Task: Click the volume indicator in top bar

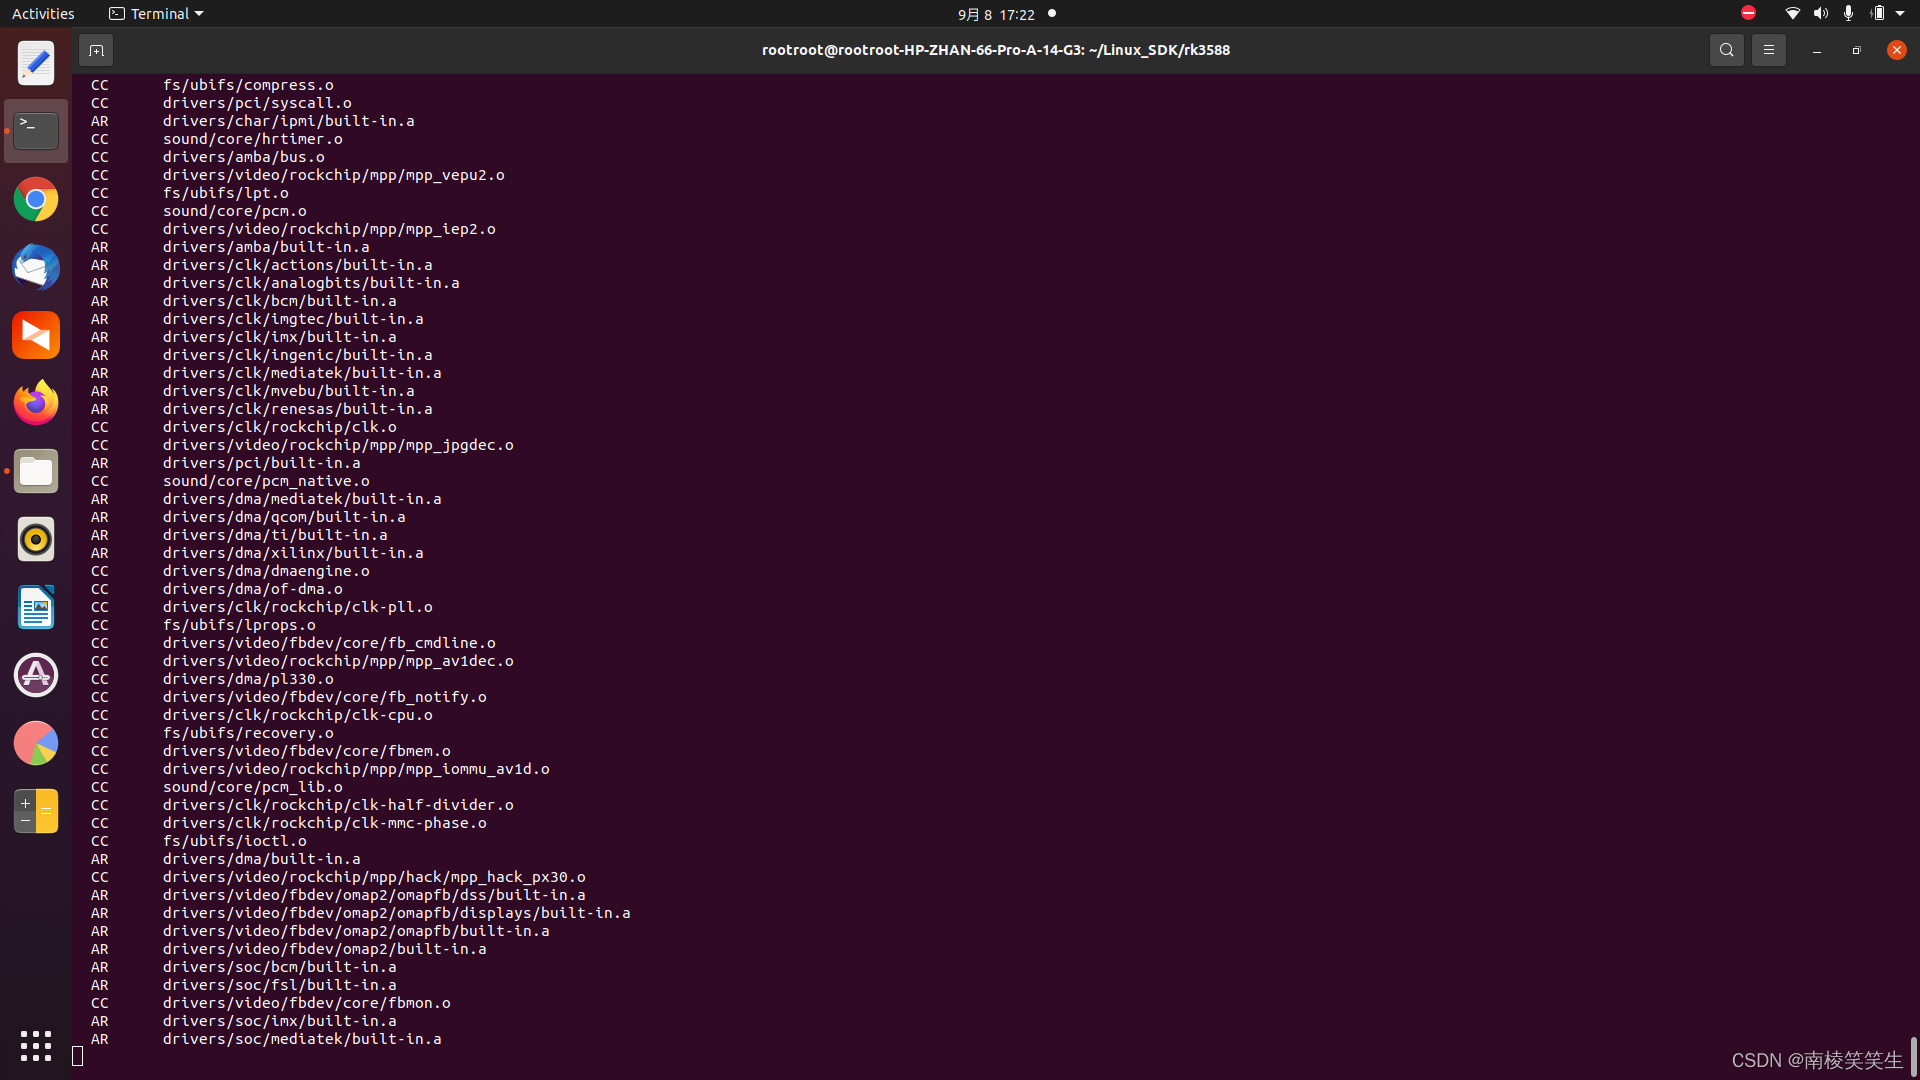Action: click(x=1820, y=14)
